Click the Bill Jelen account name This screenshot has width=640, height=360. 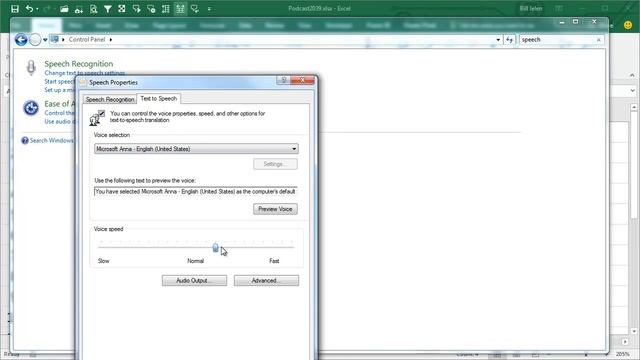pyautogui.click(x=531, y=9)
